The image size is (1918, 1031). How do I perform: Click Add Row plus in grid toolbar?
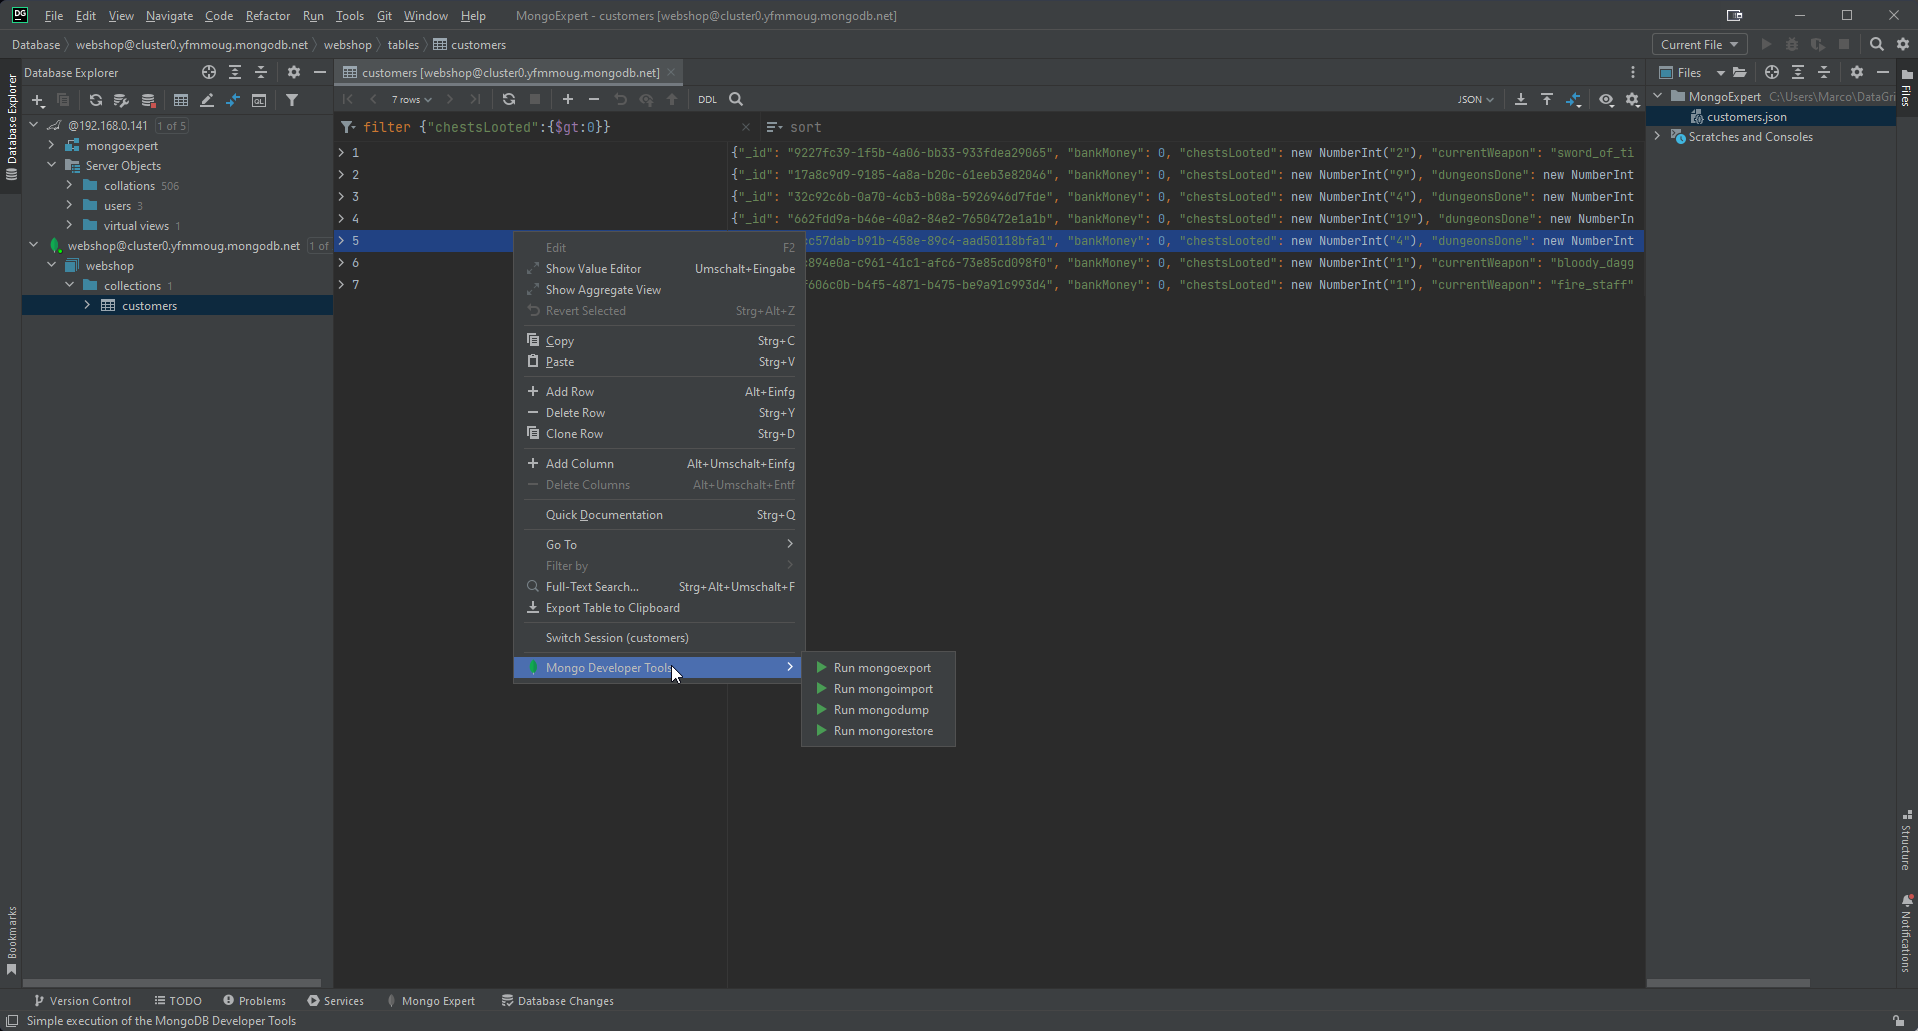pos(568,99)
